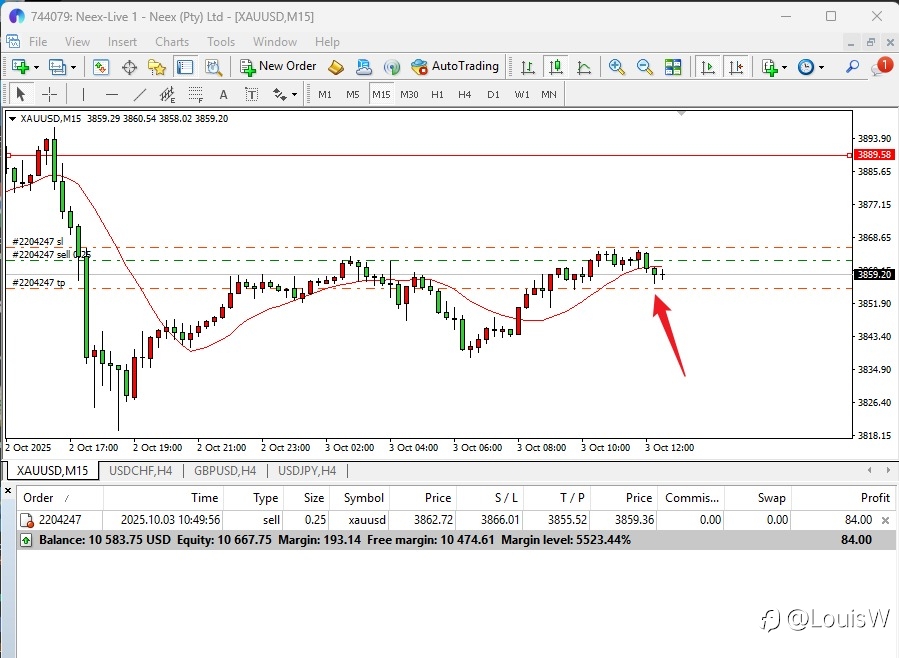Click the New Order button
This screenshot has height=658, width=899.
pyautogui.click(x=278, y=67)
